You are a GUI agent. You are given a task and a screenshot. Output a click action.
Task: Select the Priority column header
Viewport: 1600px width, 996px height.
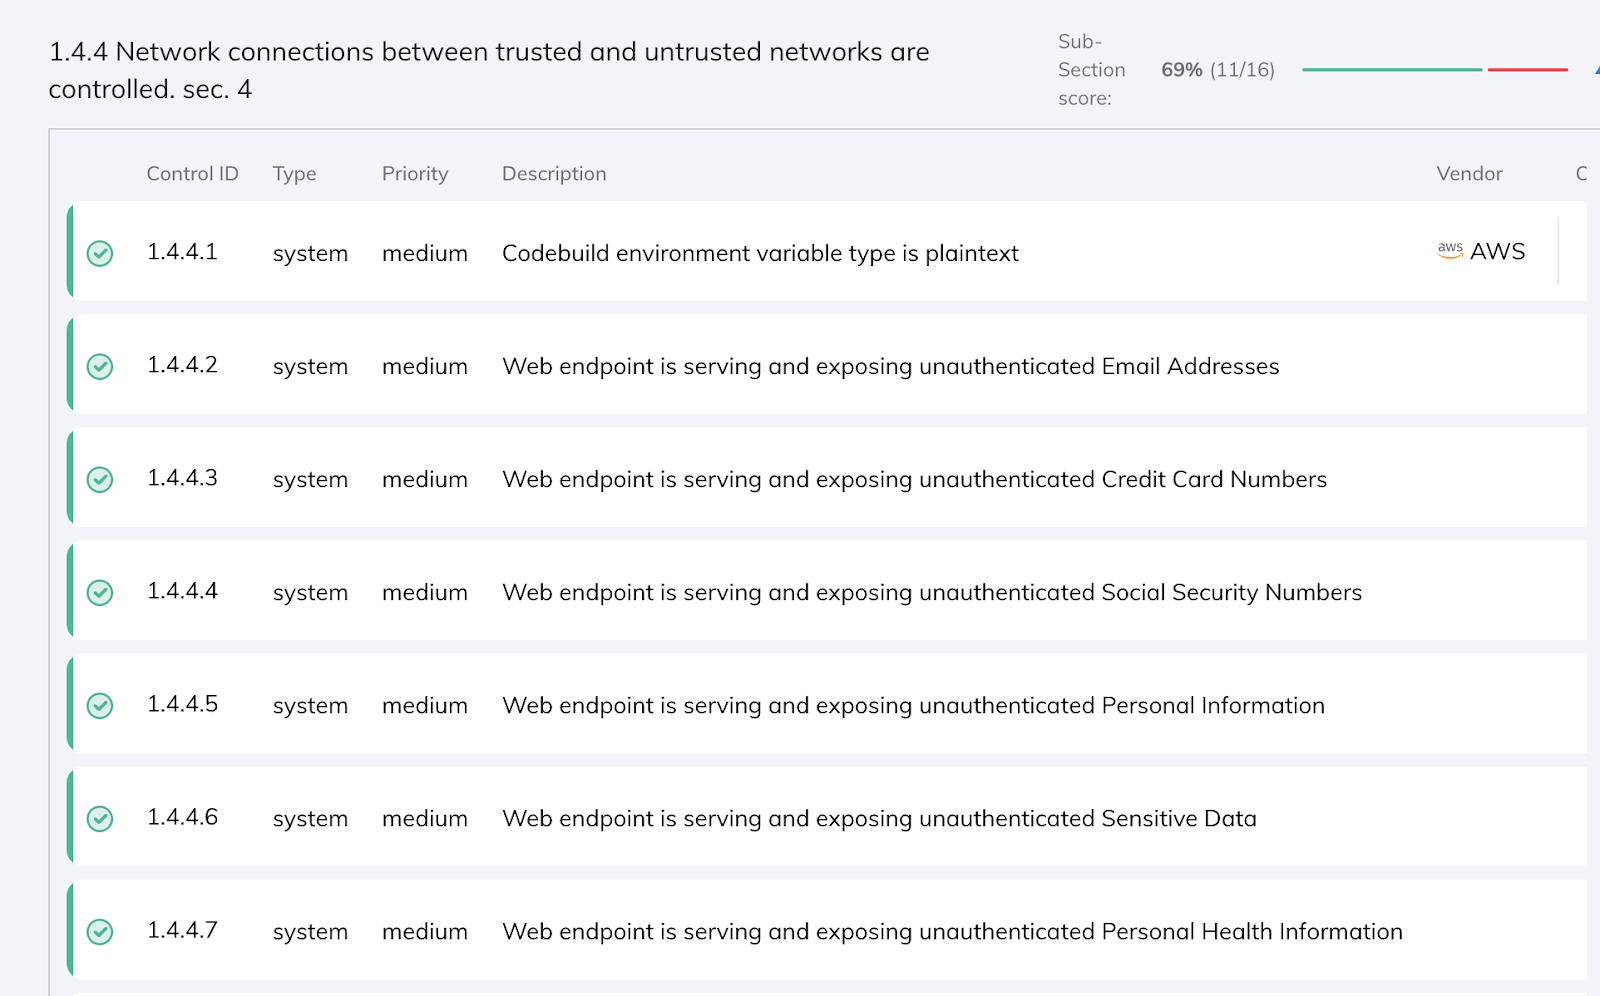pos(414,173)
